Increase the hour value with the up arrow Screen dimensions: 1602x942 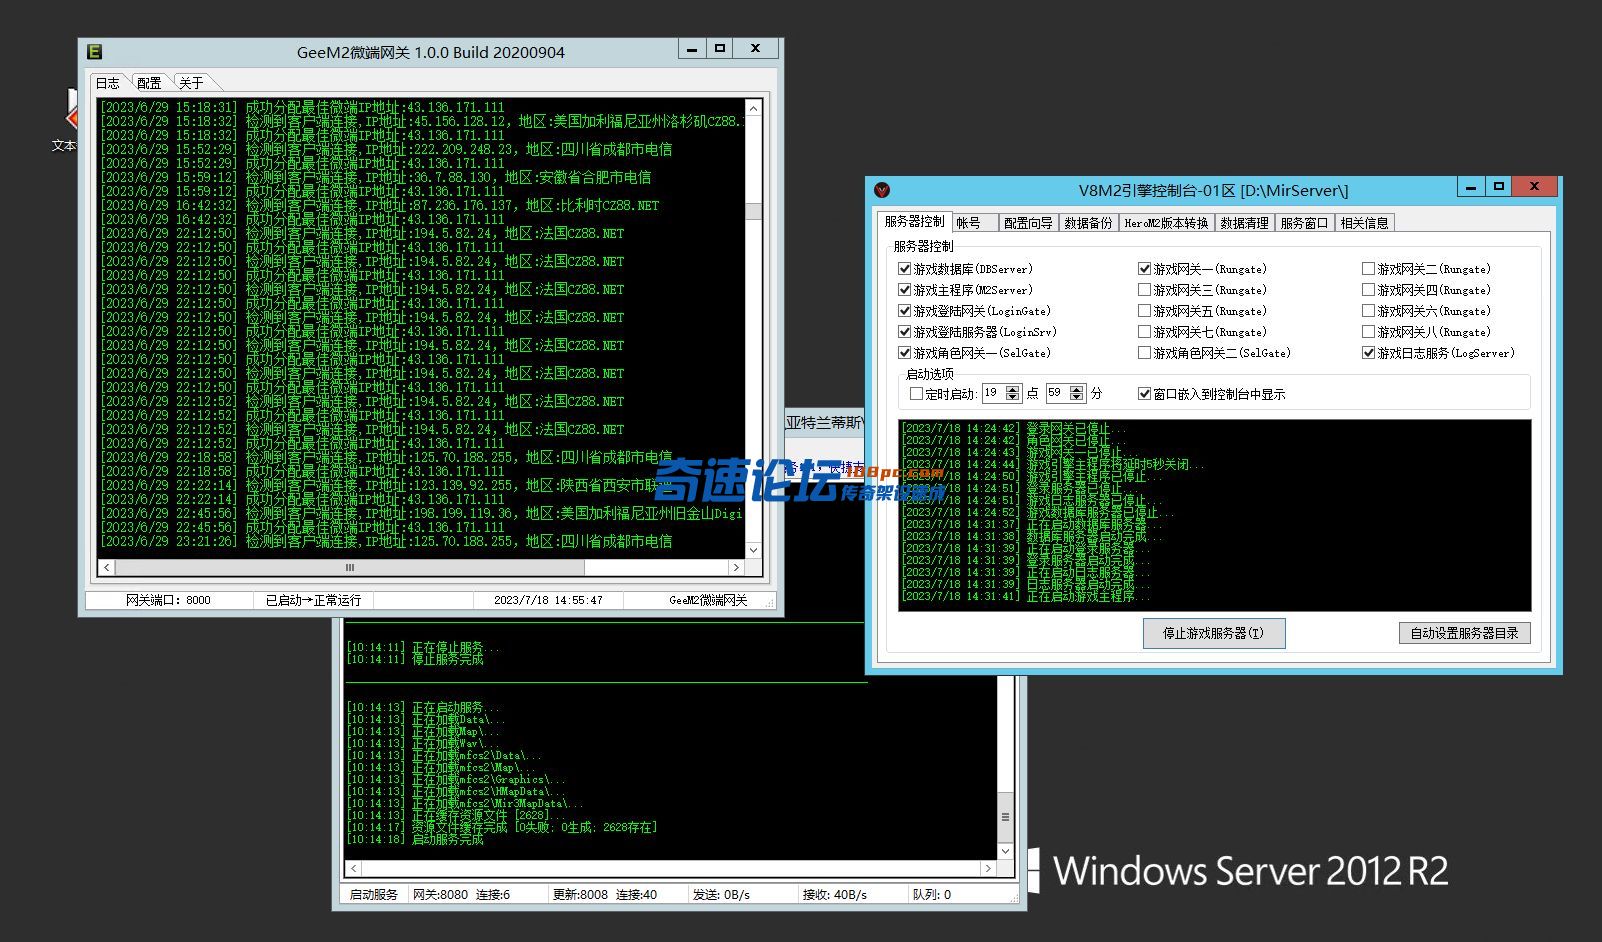coord(1013,389)
